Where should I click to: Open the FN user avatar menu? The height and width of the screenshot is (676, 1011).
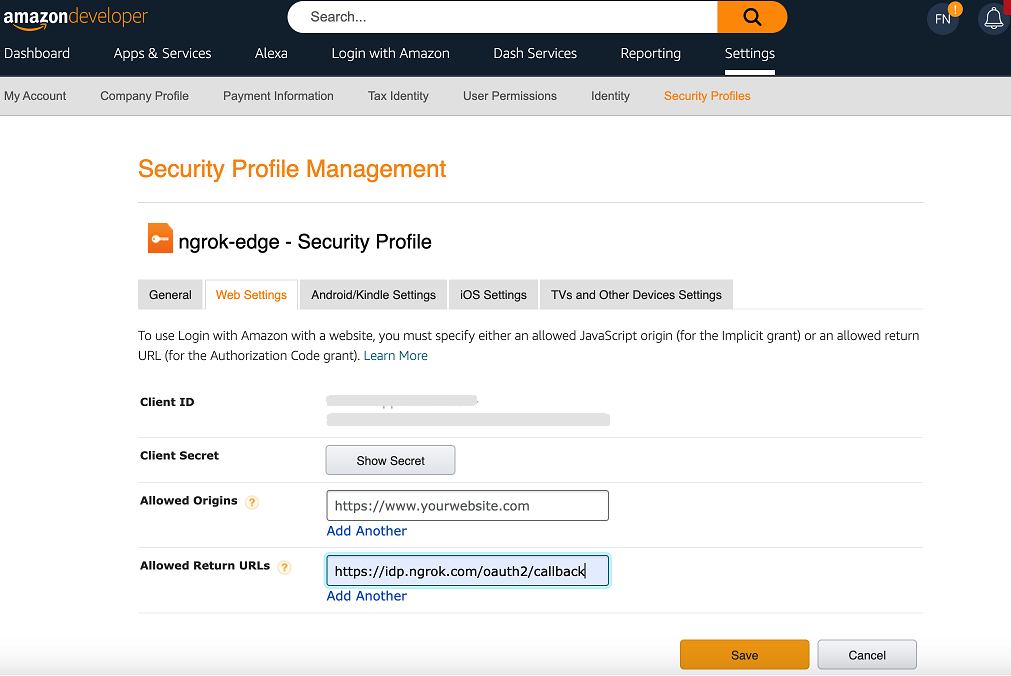(x=943, y=19)
